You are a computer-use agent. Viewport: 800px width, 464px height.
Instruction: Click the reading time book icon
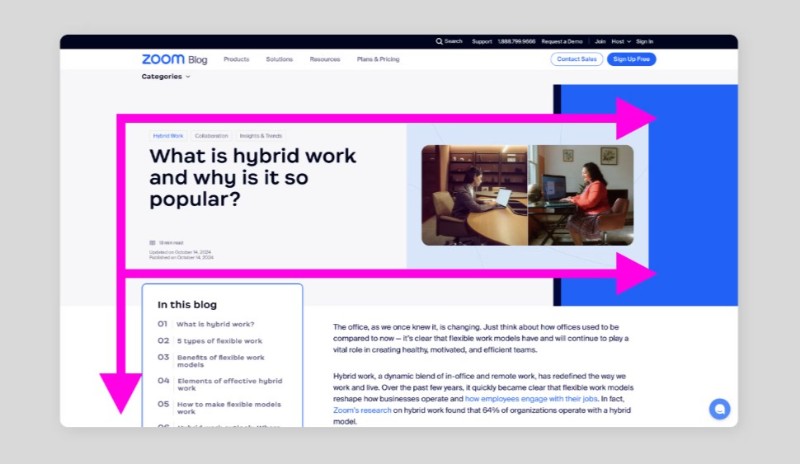click(x=153, y=242)
